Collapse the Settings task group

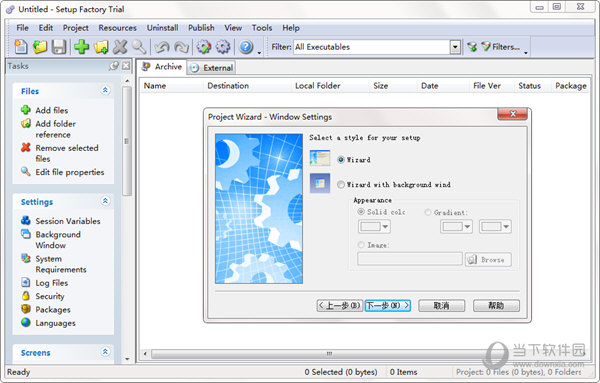click(105, 201)
